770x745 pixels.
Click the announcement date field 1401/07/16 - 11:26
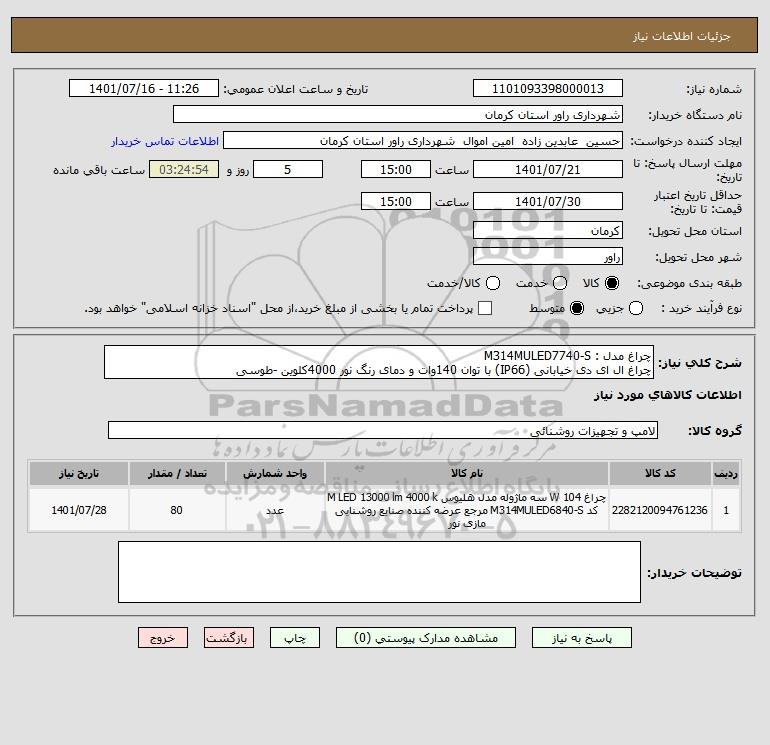pos(144,88)
